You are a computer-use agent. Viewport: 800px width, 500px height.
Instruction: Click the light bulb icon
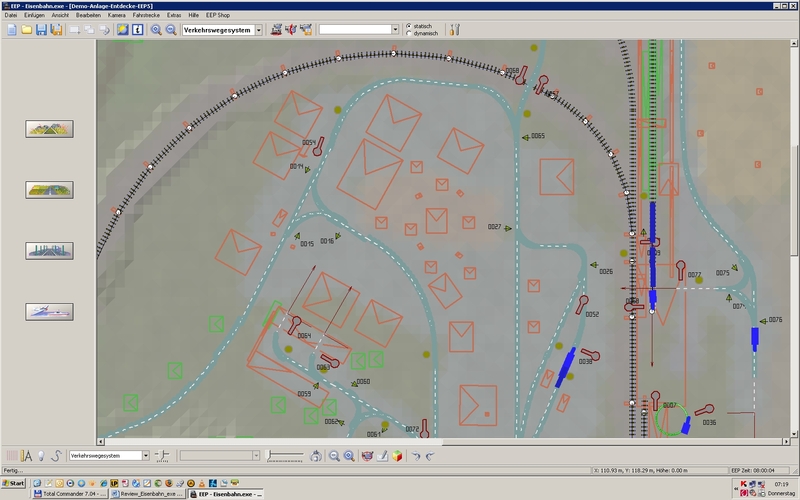tap(41, 456)
